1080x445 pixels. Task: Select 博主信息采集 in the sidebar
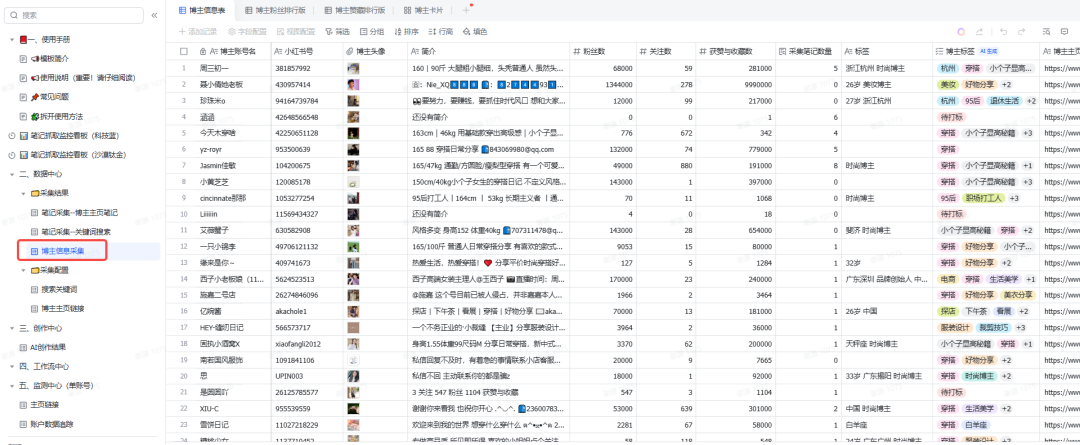point(63,251)
